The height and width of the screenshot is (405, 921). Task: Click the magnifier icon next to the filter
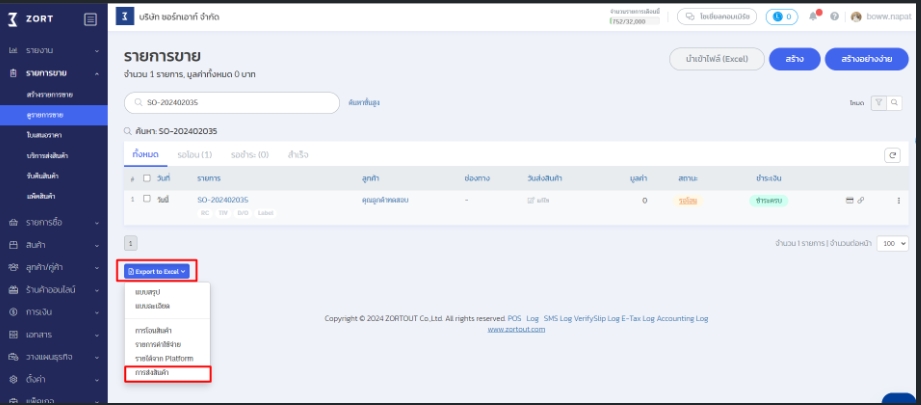coord(894,103)
